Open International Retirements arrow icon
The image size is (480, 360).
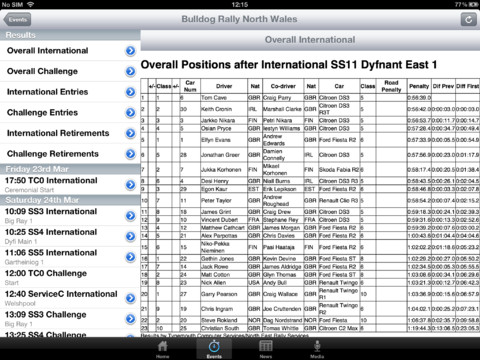click(131, 133)
